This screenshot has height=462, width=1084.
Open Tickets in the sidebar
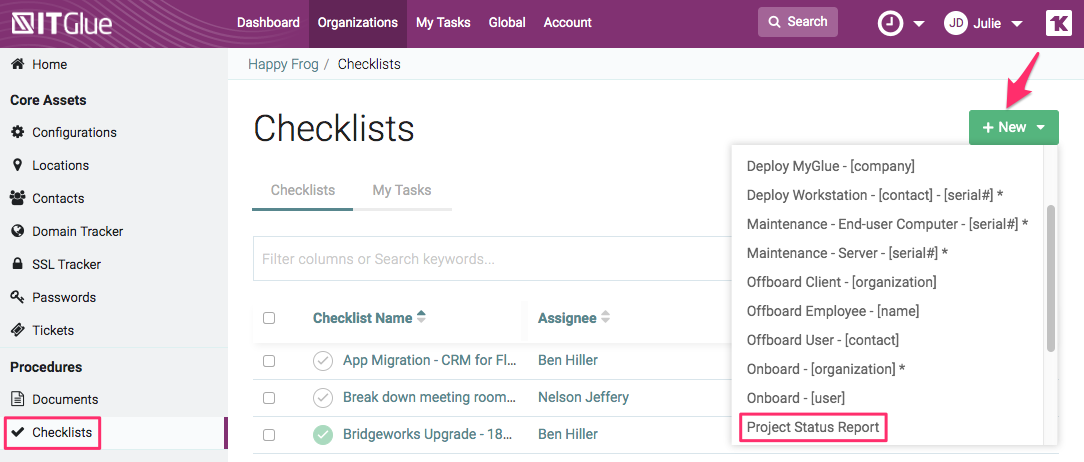coord(53,330)
